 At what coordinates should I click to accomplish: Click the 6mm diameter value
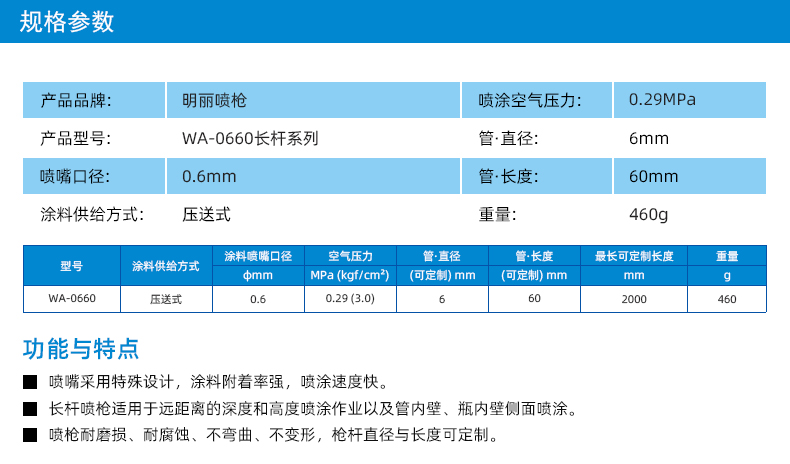(x=648, y=138)
